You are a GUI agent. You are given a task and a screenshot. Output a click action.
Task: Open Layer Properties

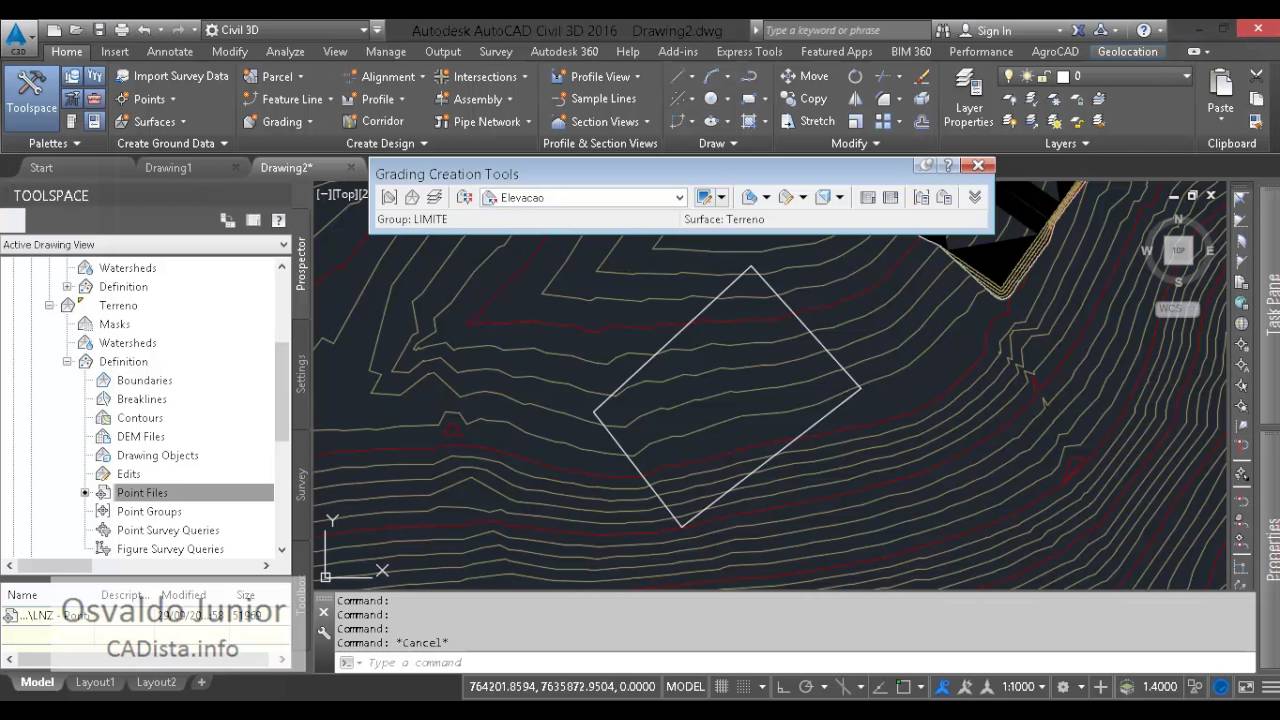(x=968, y=98)
